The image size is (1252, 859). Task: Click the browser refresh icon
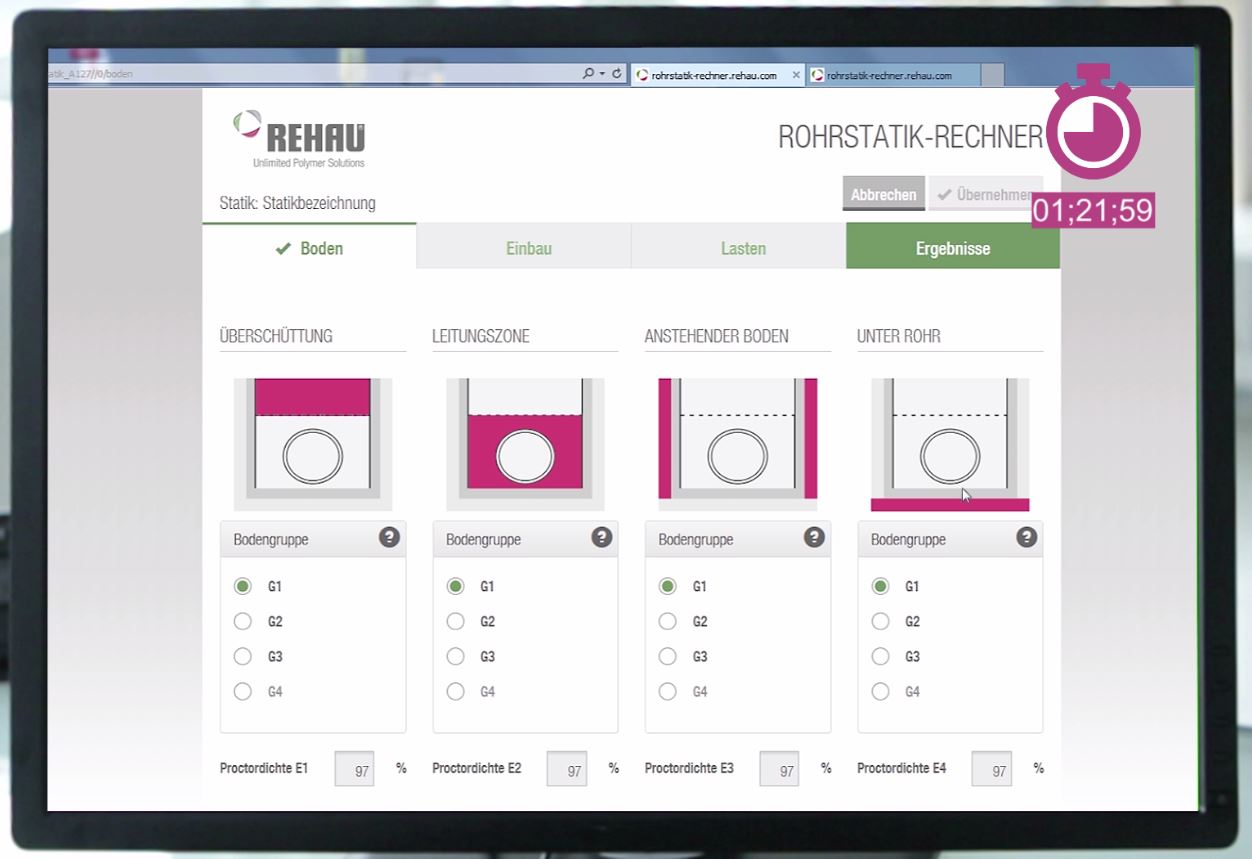pos(617,75)
